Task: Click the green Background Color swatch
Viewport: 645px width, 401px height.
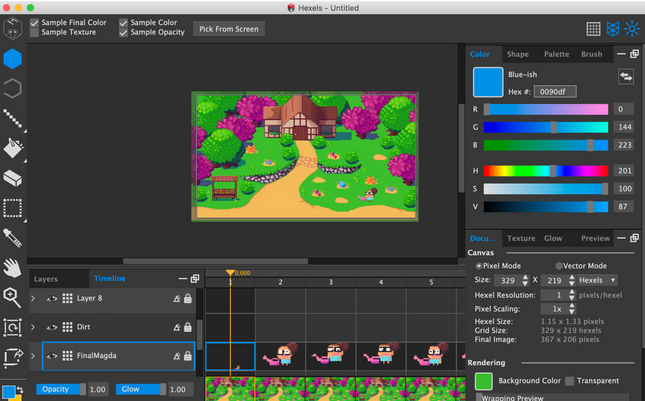Action: [x=483, y=381]
